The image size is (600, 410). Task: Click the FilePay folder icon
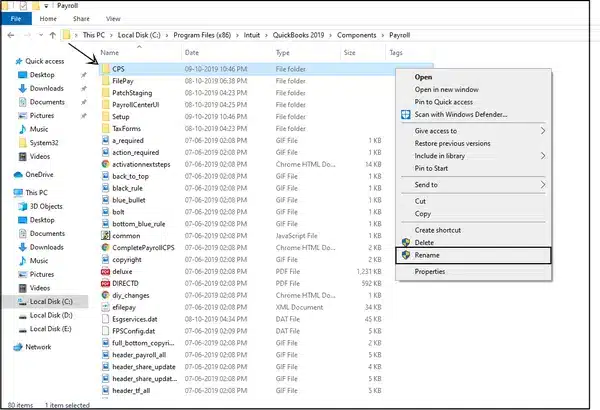(106, 81)
